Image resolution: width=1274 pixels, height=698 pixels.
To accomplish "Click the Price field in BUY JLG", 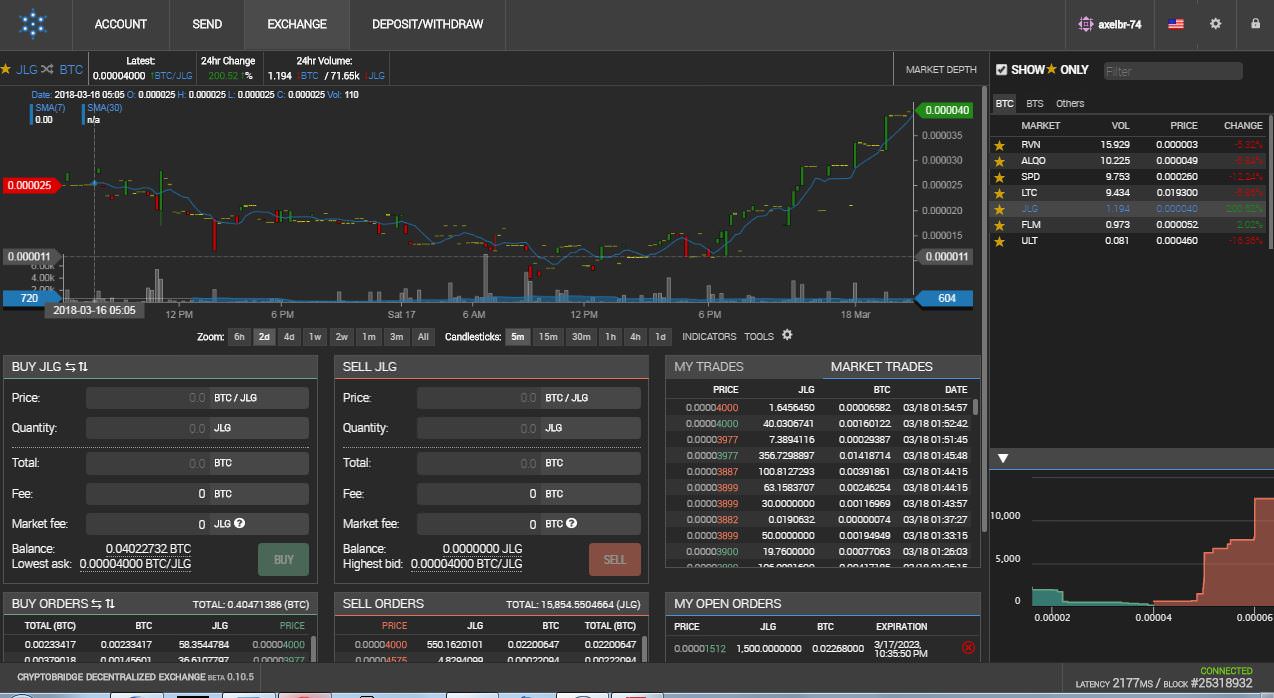I will click(x=148, y=398).
